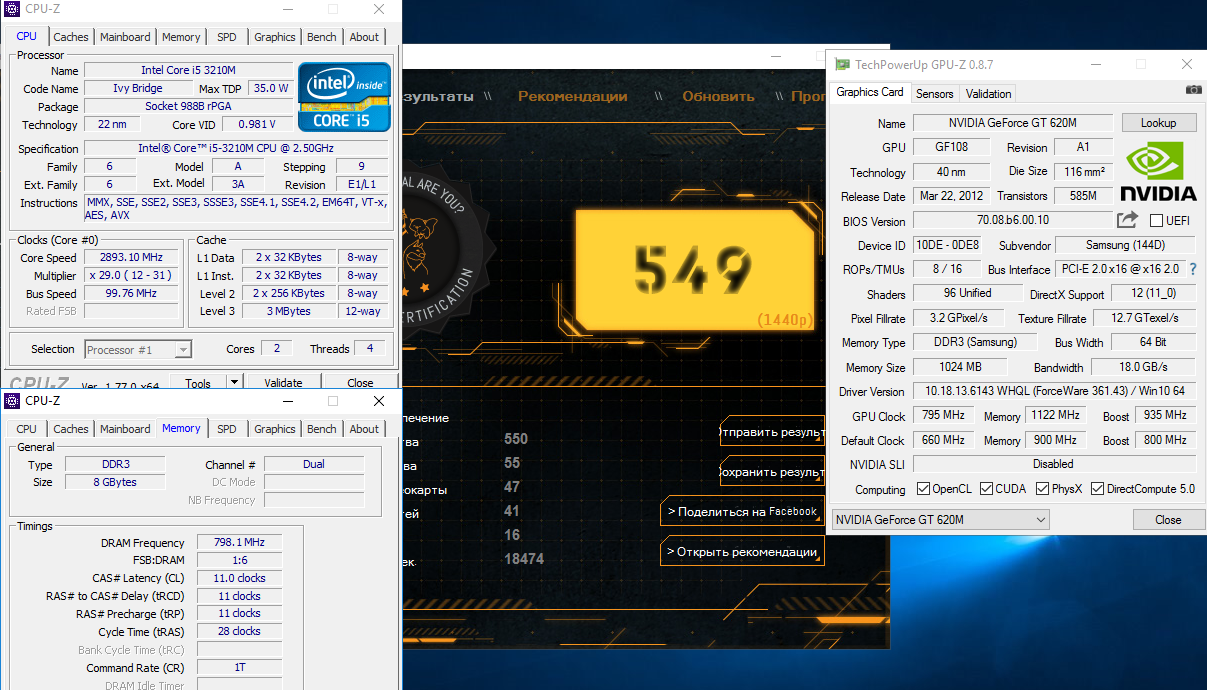Open Mainboard tab in CPU-Z memory window
The width and height of the screenshot is (1207, 690).
coord(126,429)
